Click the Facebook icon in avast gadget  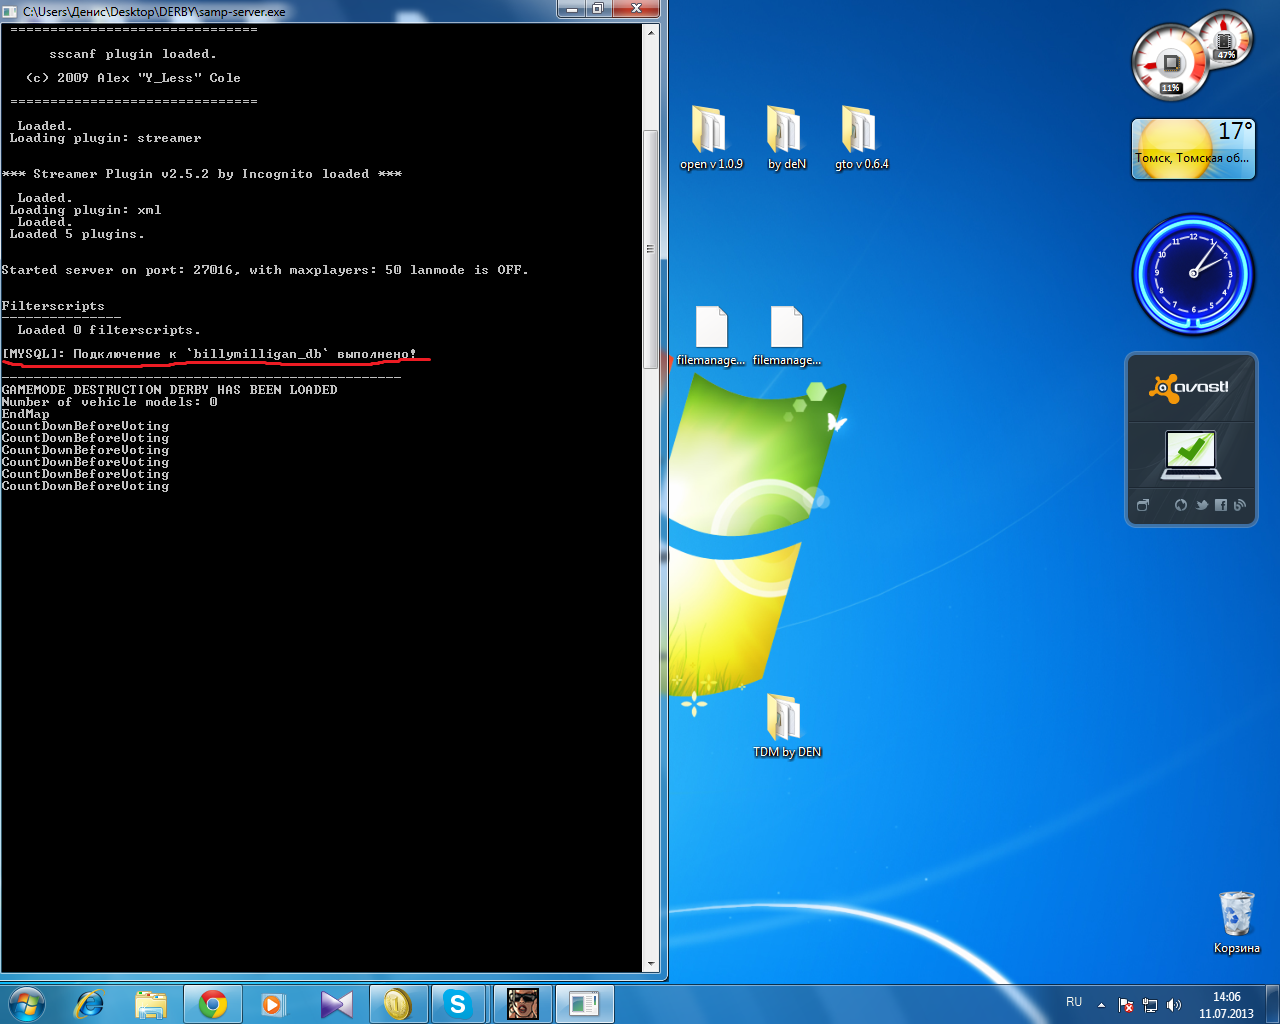click(1221, 505)
